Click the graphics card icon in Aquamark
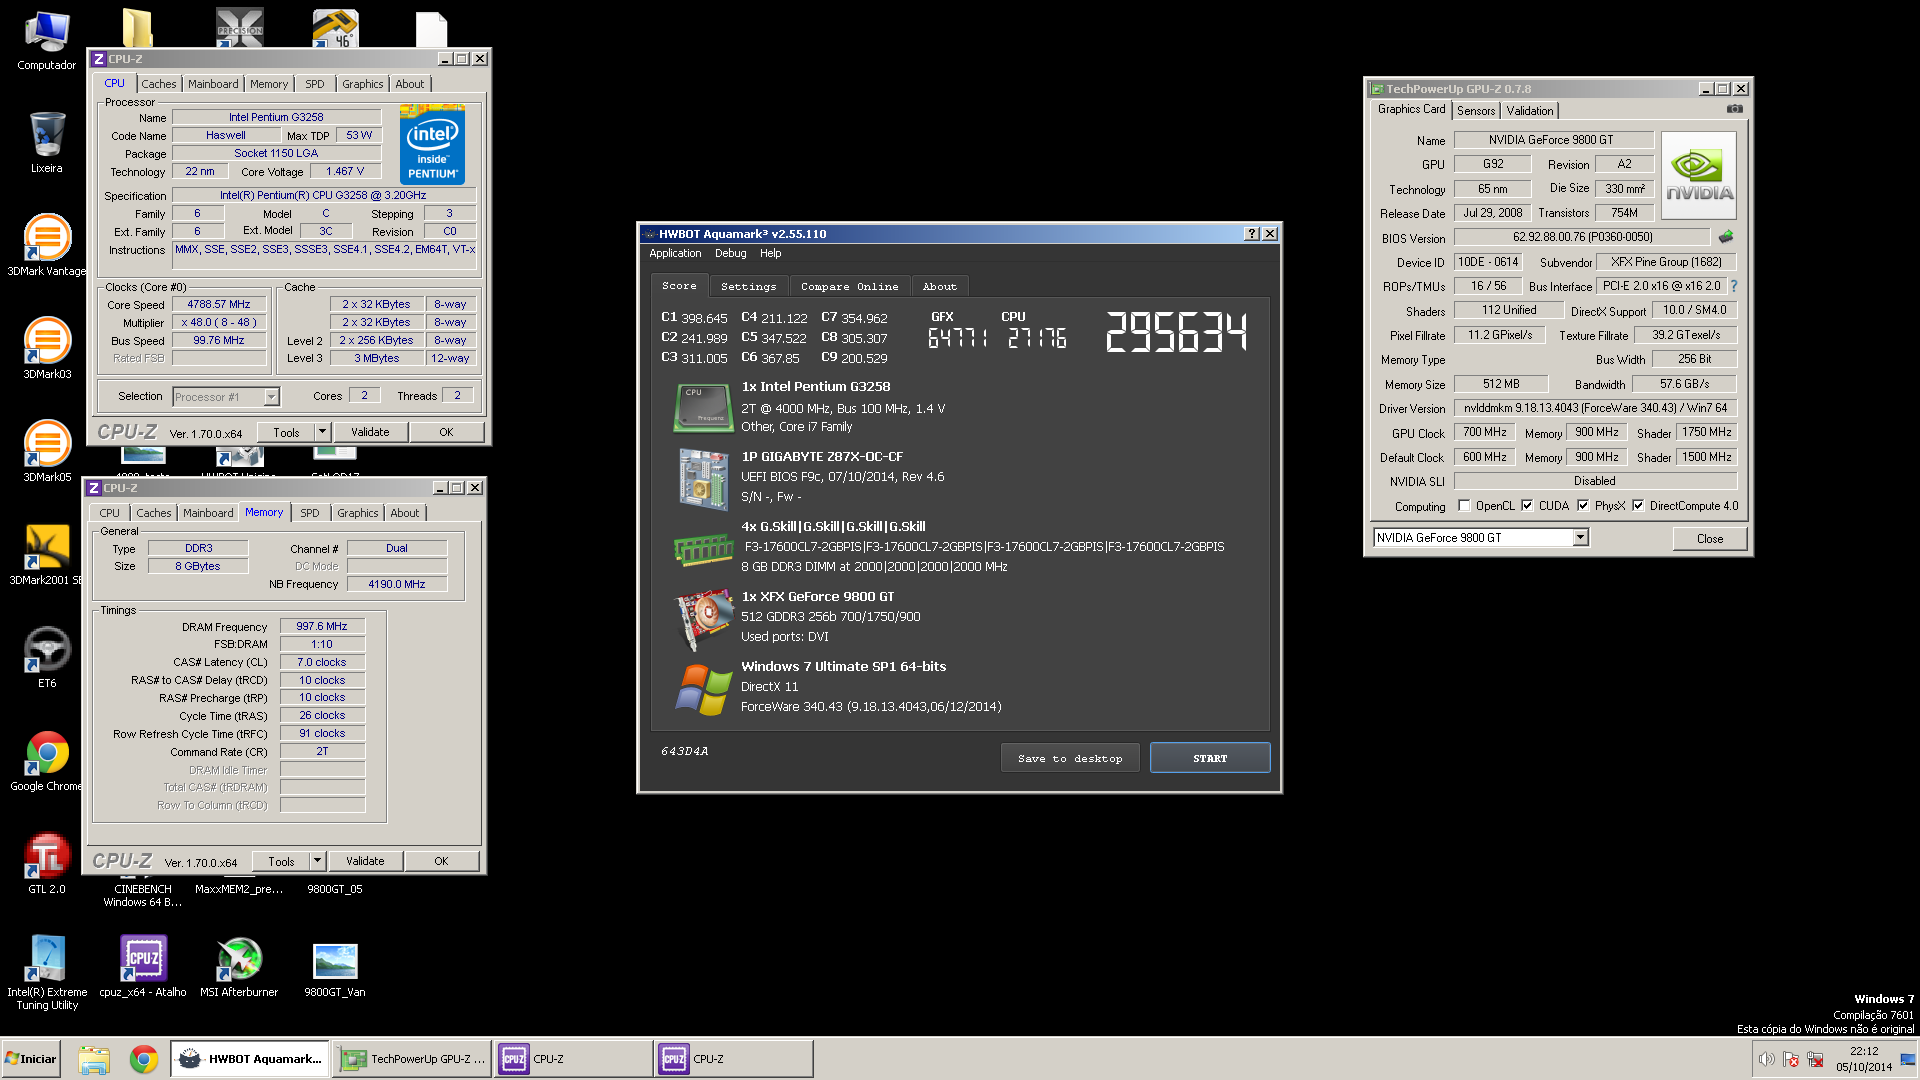 [704, 618]
